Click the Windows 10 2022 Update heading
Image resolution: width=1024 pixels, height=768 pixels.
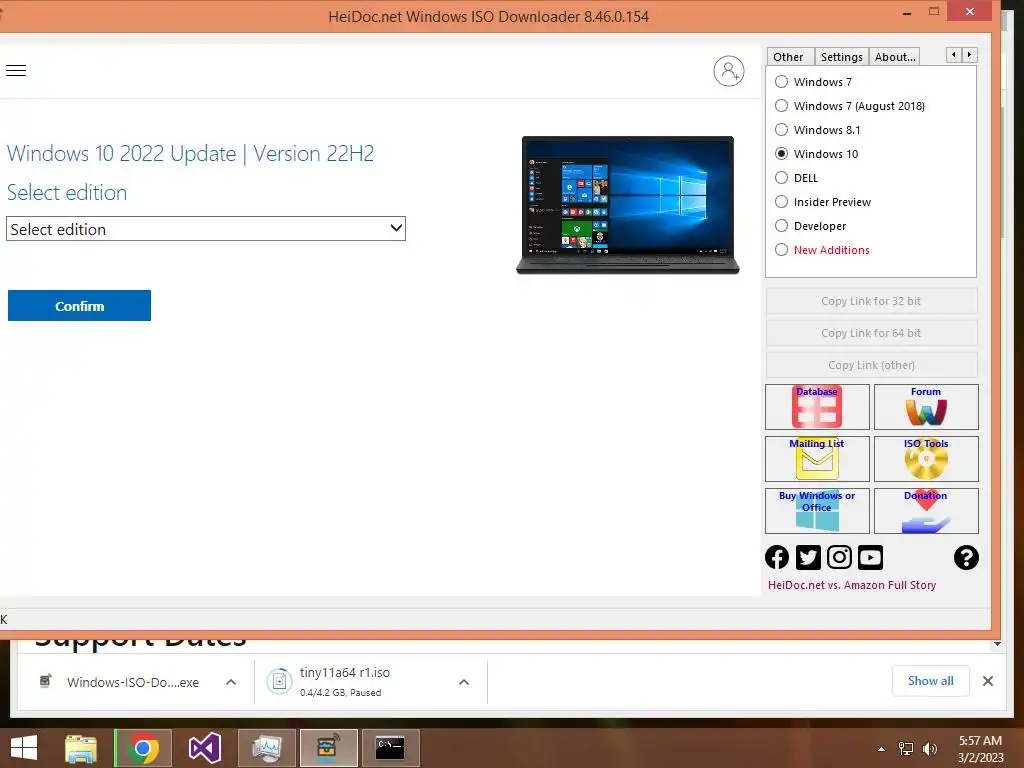pyautogui.click(x=190, y=153)
